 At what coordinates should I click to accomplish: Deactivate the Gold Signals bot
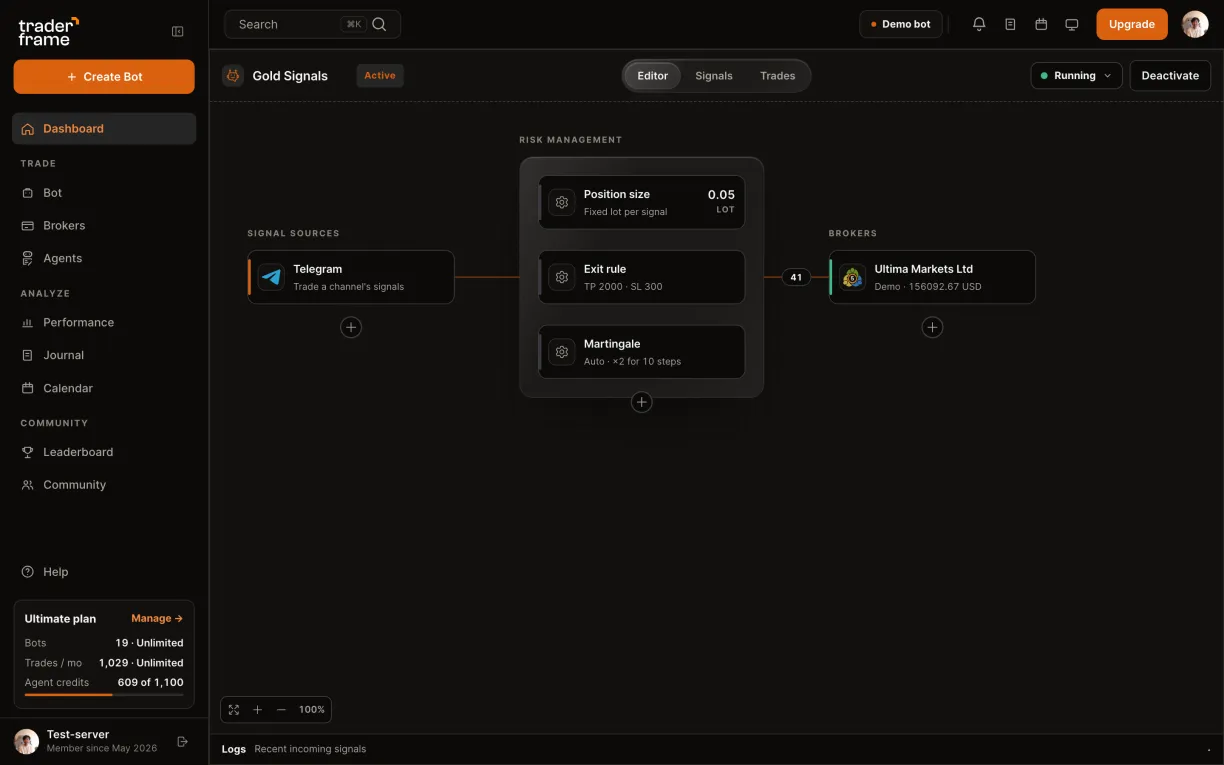[1170, 75]
